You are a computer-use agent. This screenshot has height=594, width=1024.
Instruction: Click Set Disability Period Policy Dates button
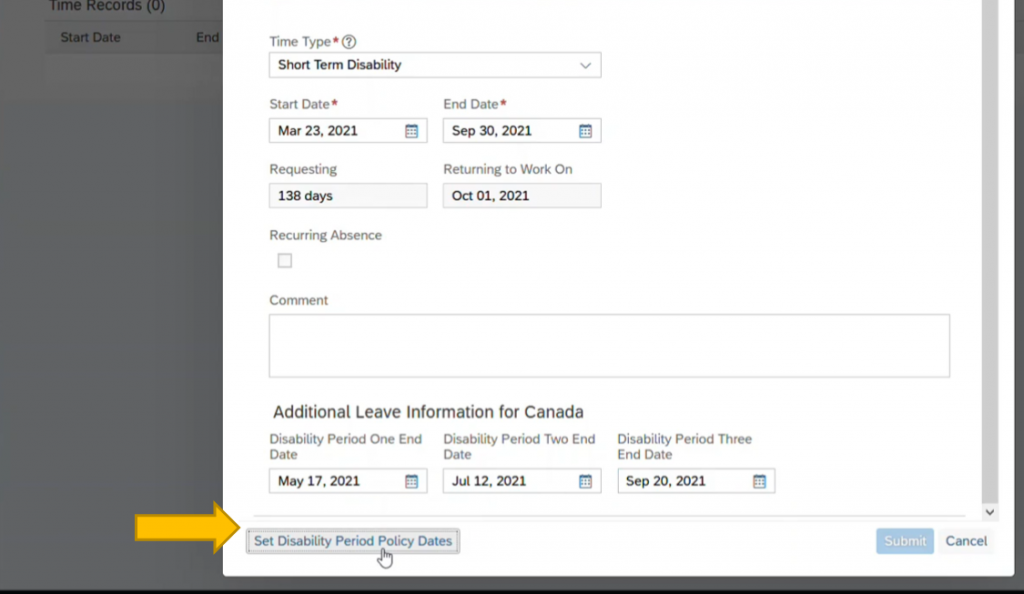353,541
